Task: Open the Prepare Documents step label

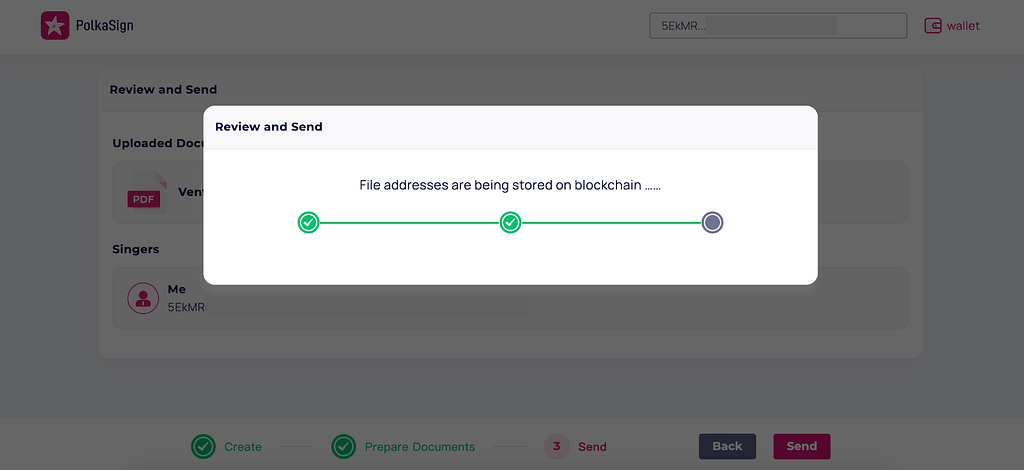Action: point(420,447)
